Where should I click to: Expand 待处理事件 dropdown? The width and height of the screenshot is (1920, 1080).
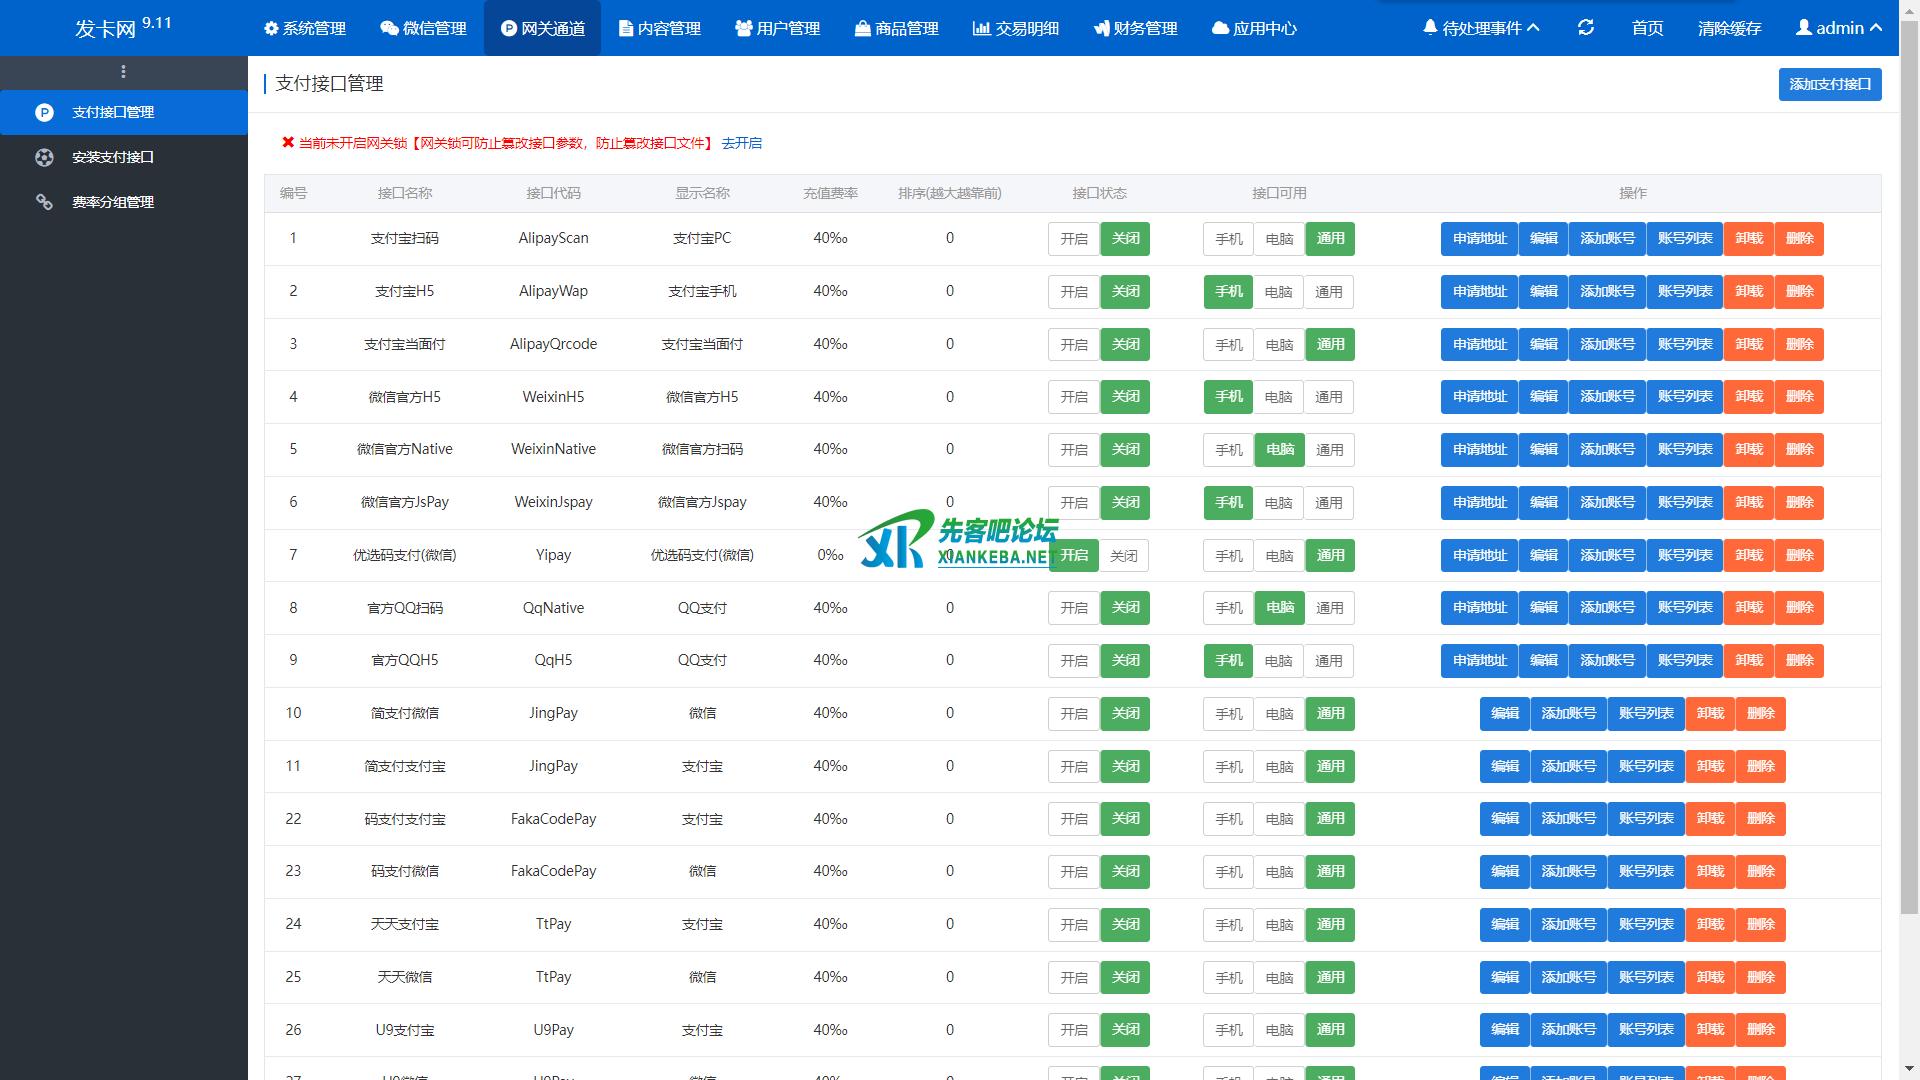(1481, 28)
